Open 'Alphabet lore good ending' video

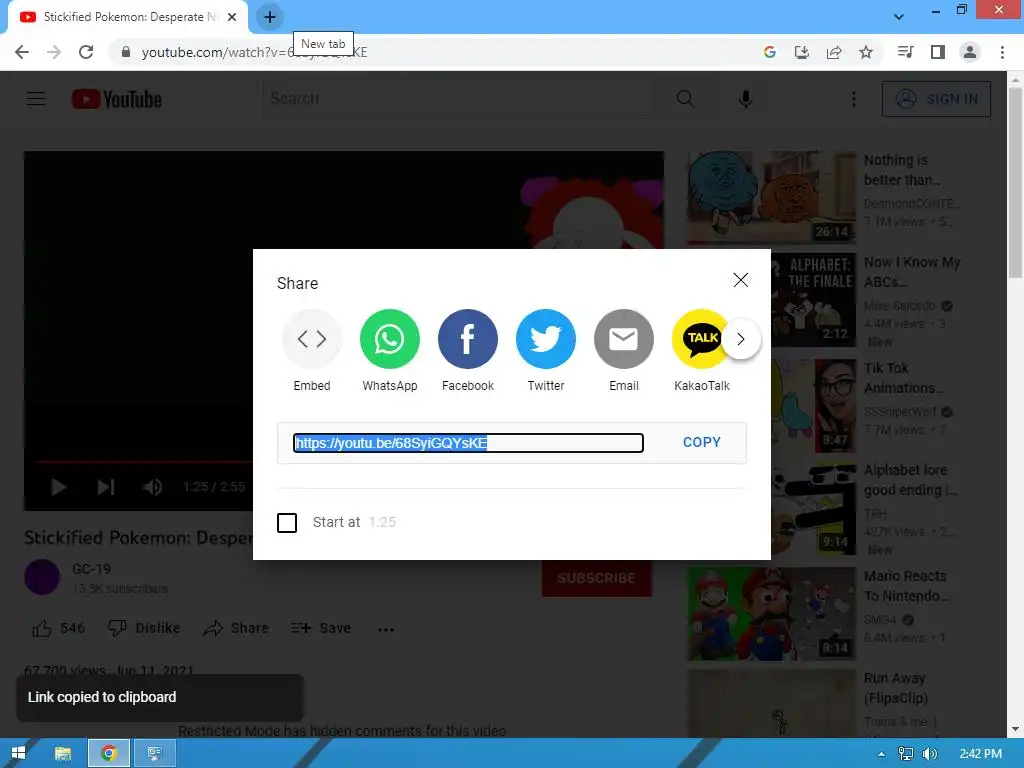[x=911, y=480]
